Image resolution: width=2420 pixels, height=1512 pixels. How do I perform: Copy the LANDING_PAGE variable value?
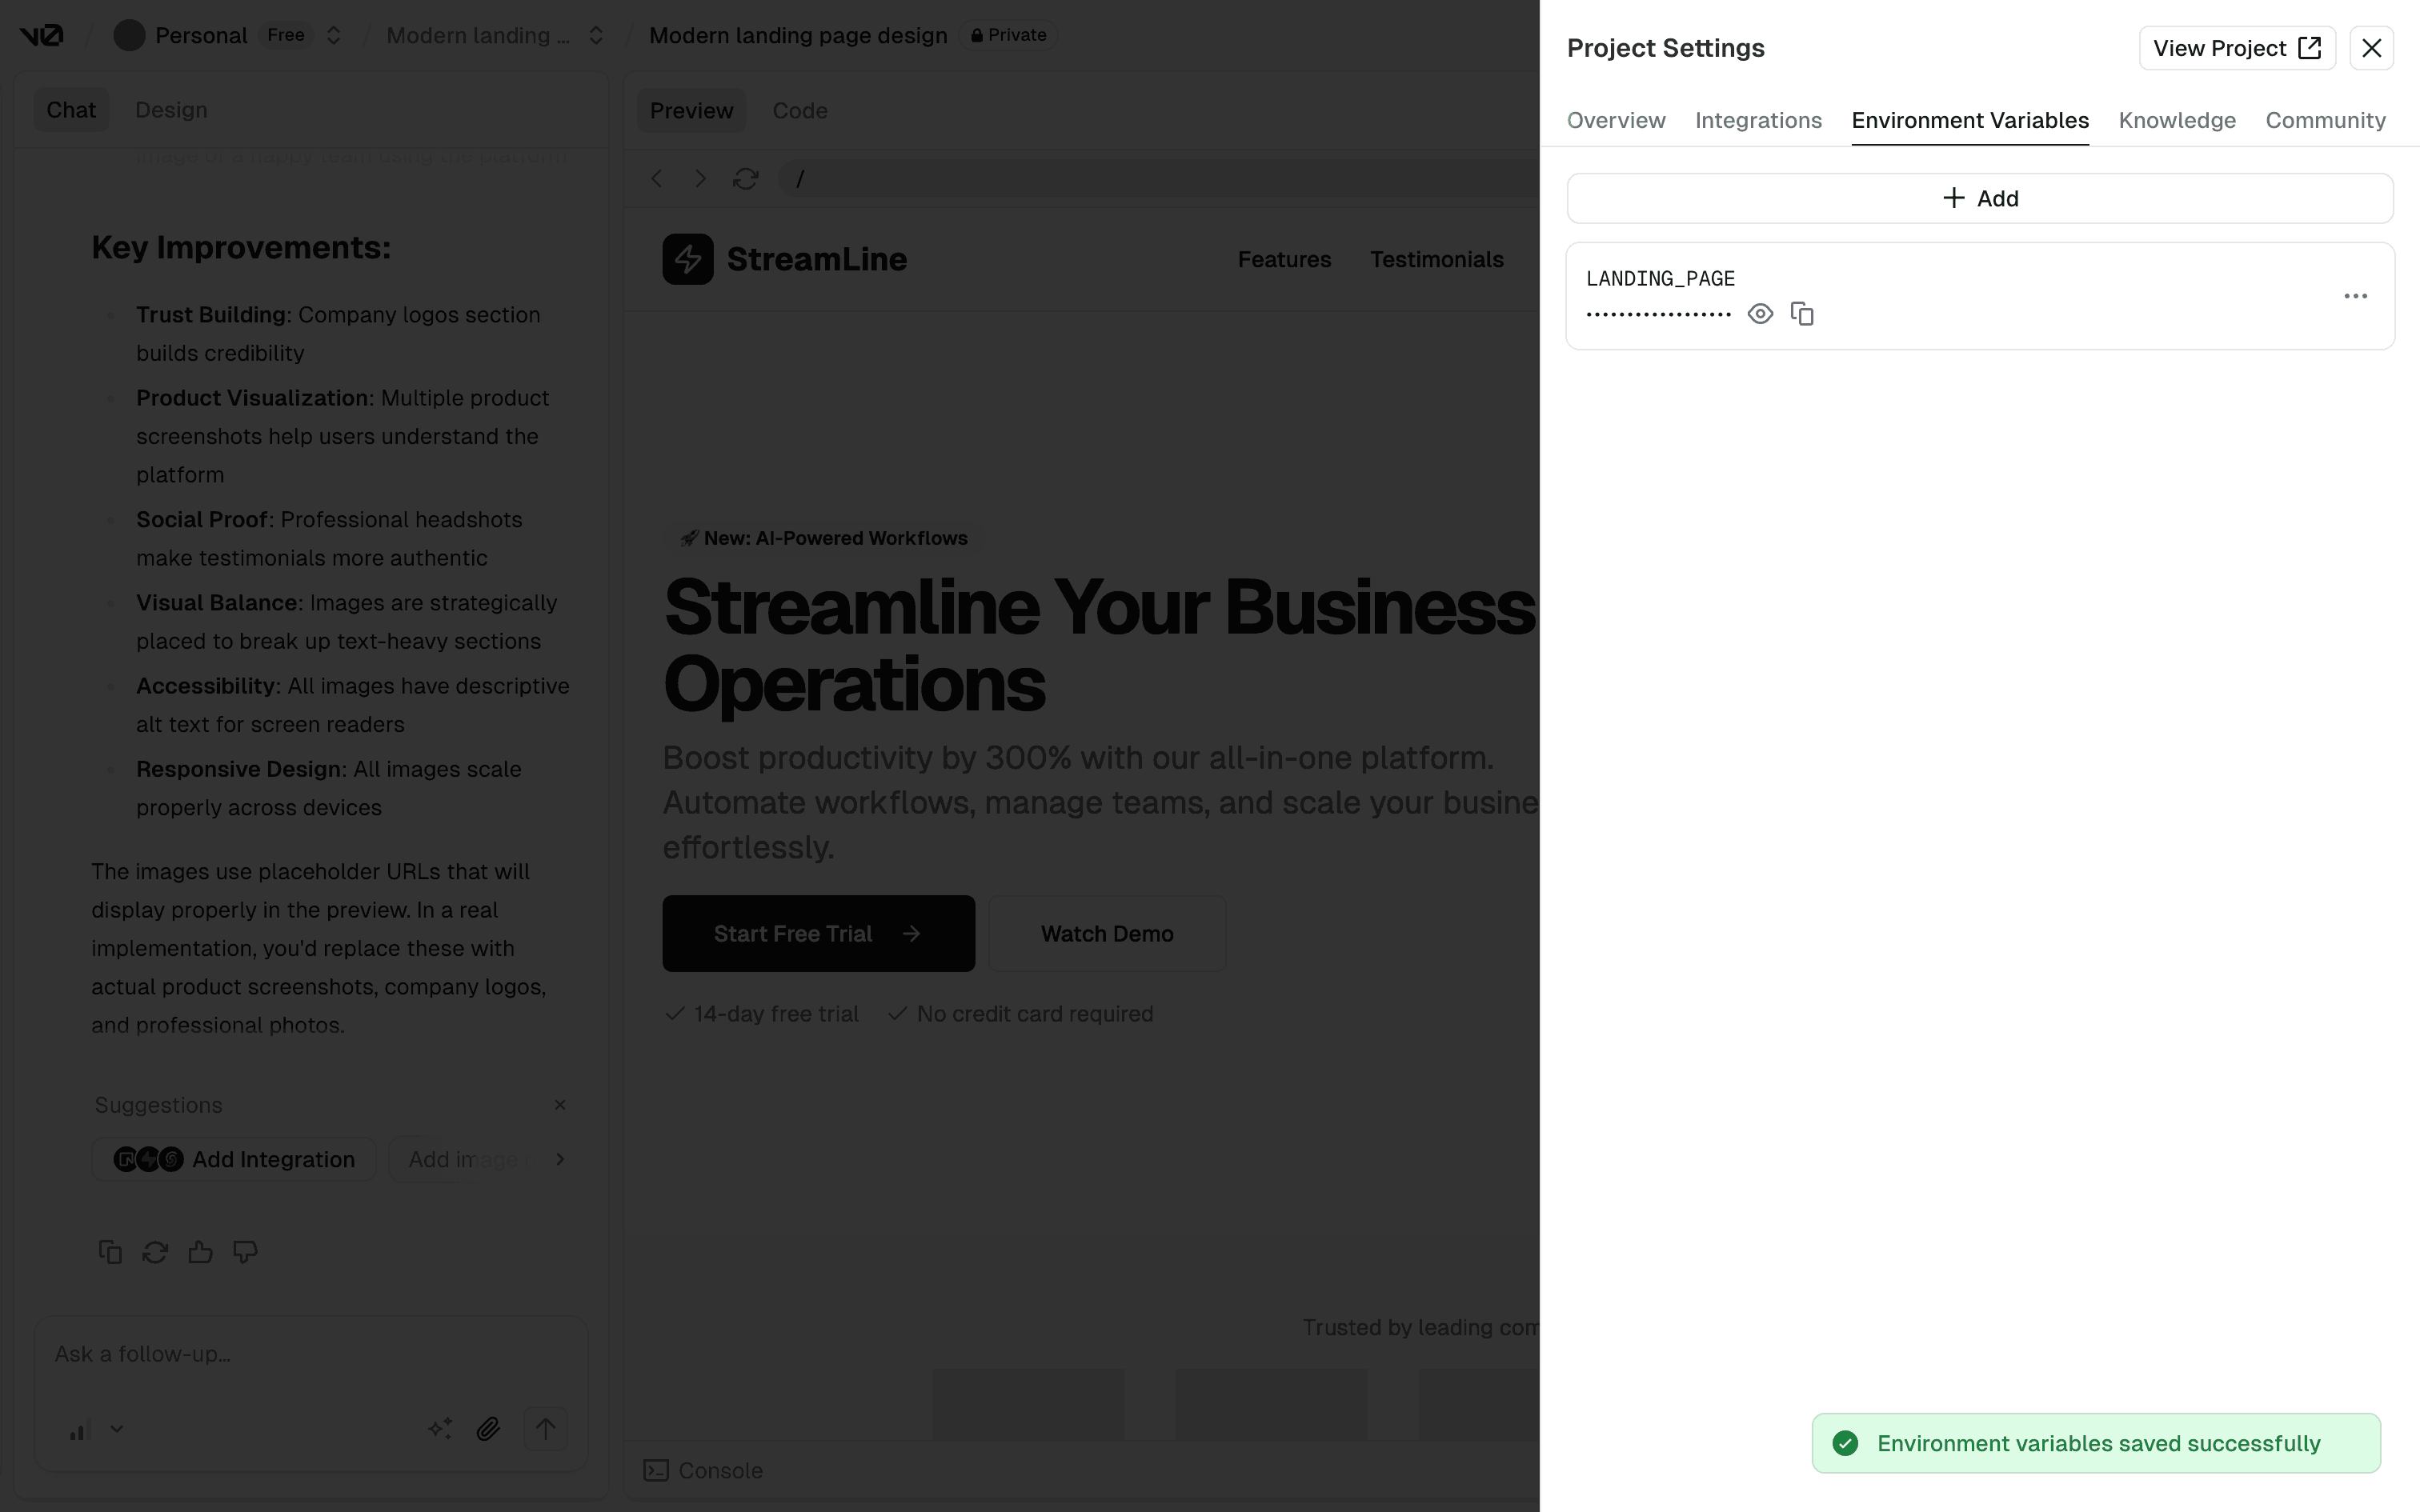point(1802,314)
